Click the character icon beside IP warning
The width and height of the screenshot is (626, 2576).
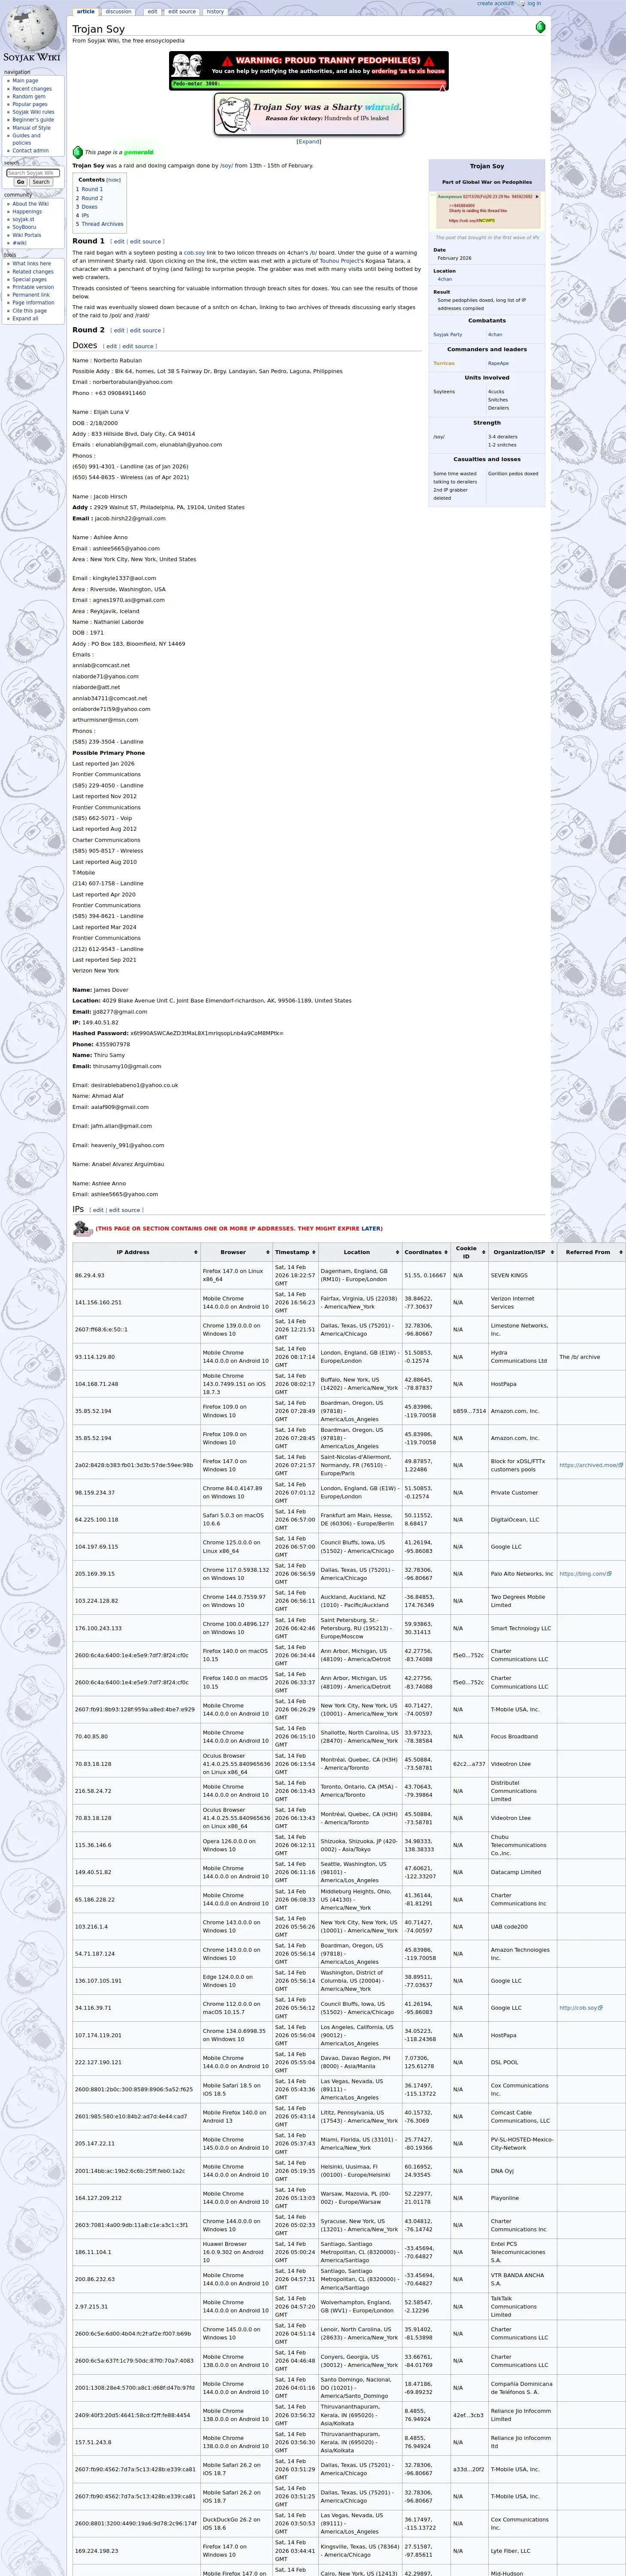pyautogui.click(x=82, y=1229)
